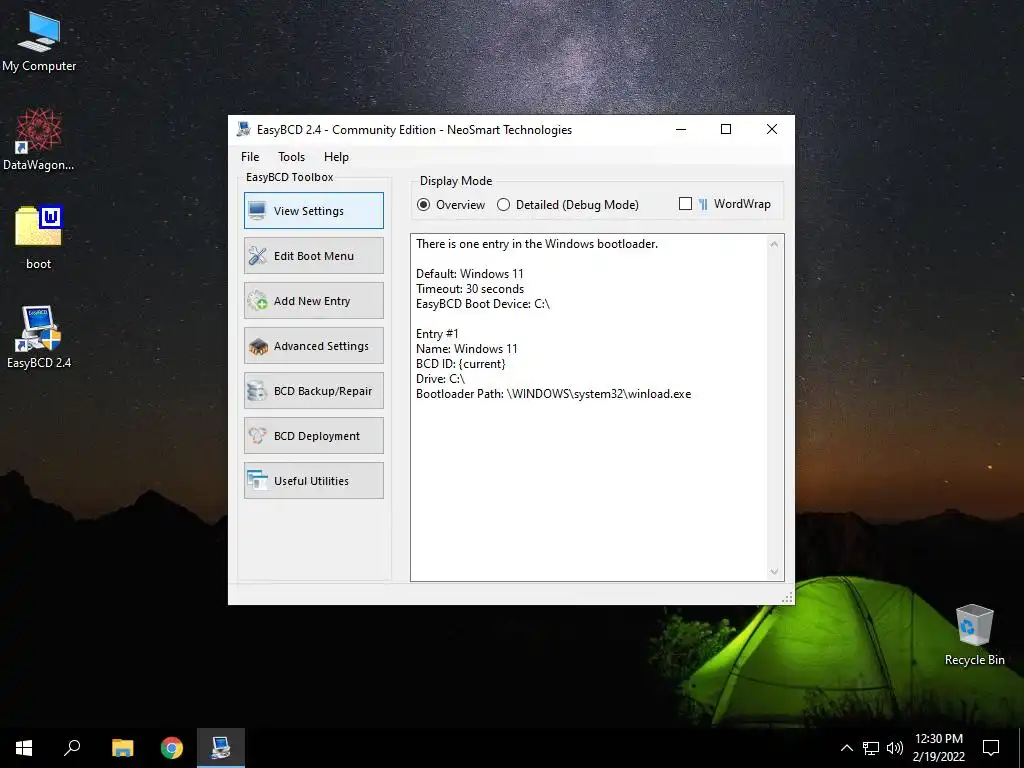
Task: Open the Help menu
Action: pos(336,157)
